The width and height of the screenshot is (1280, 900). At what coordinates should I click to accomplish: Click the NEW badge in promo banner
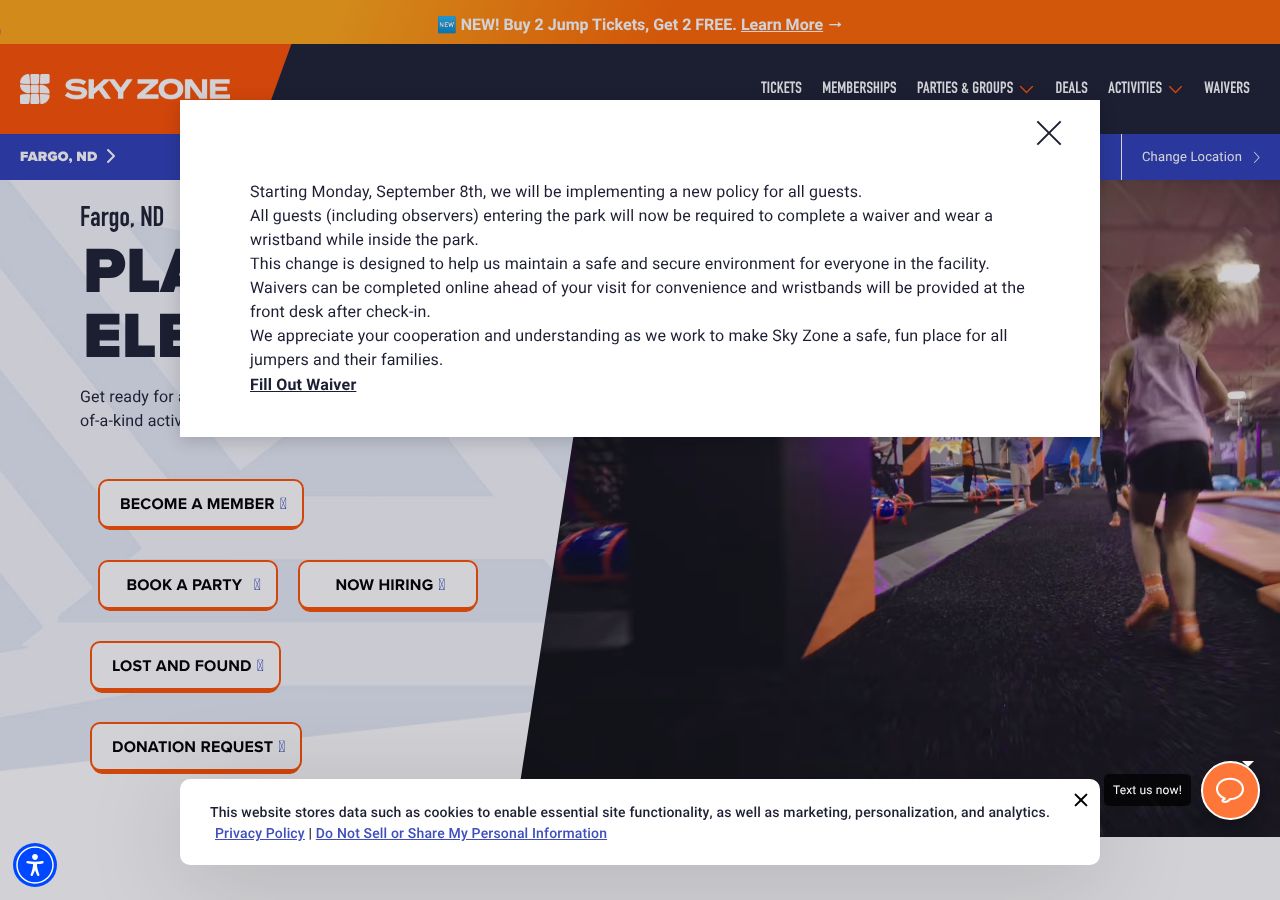point(447,24)
